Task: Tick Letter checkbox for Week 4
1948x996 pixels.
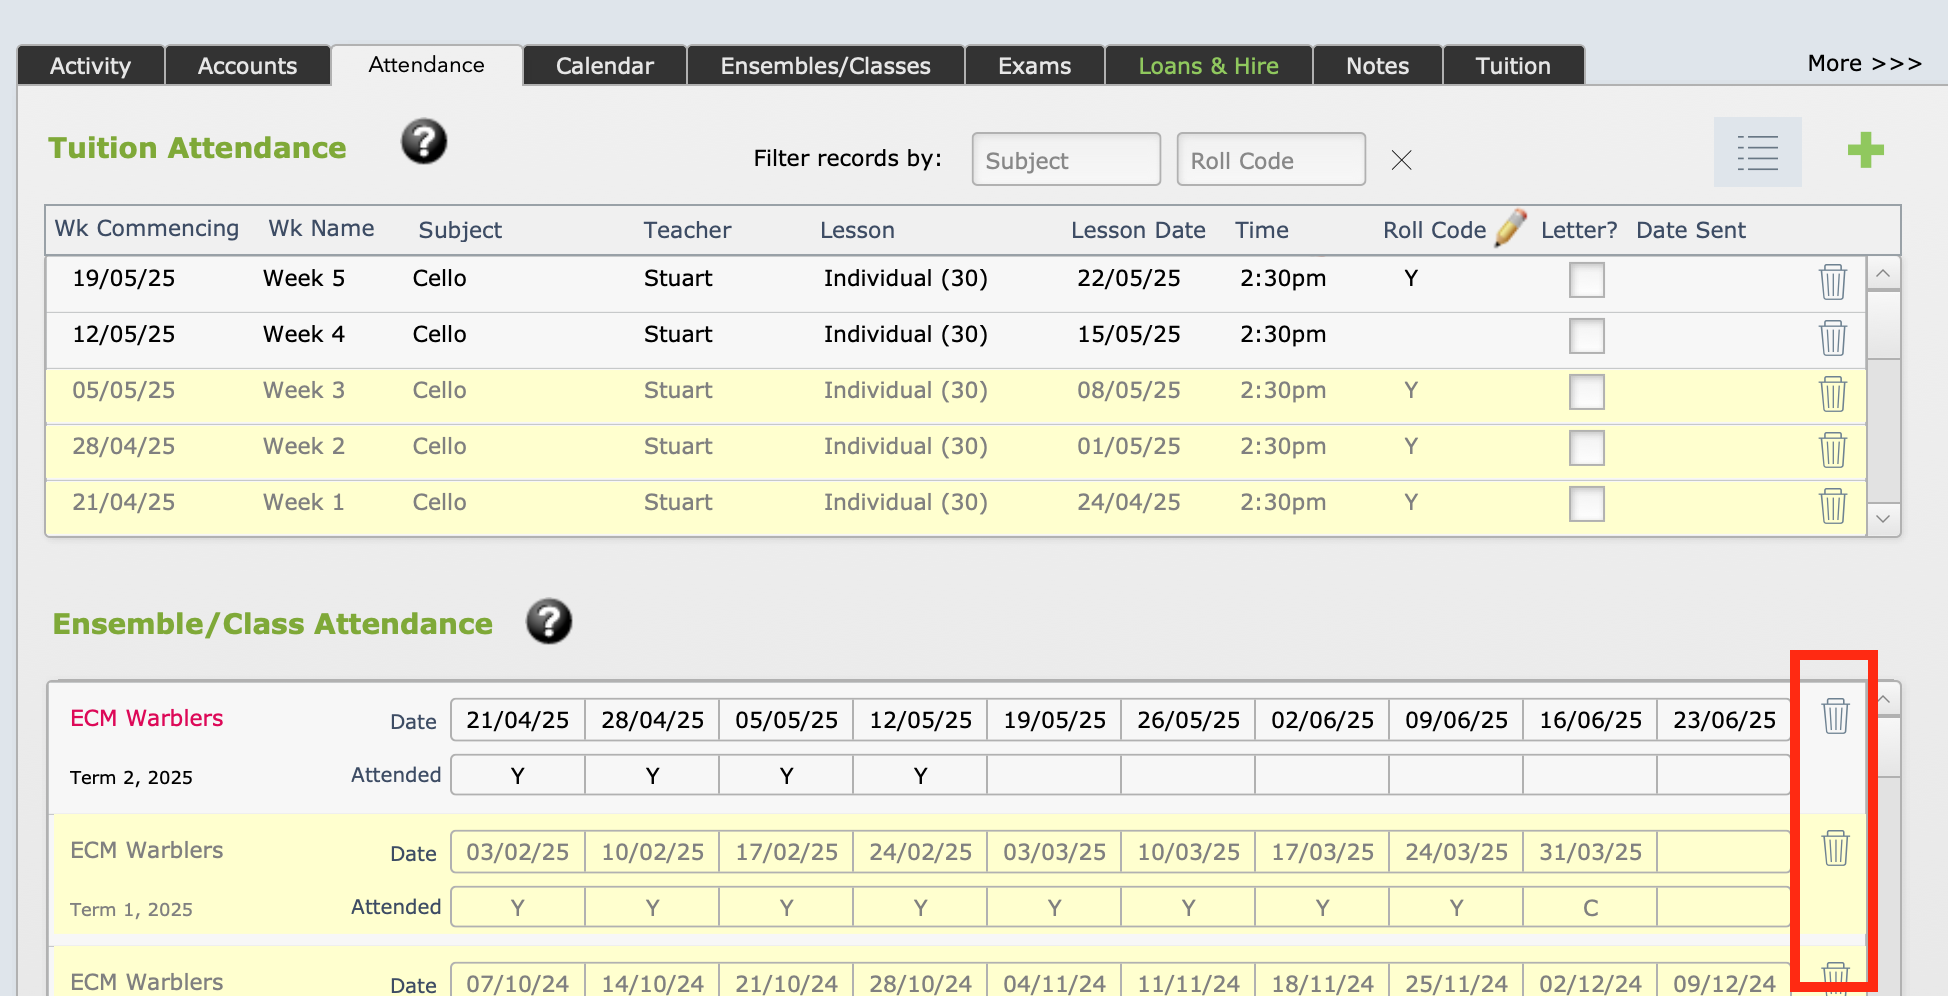Action: tap(1587, 336)
